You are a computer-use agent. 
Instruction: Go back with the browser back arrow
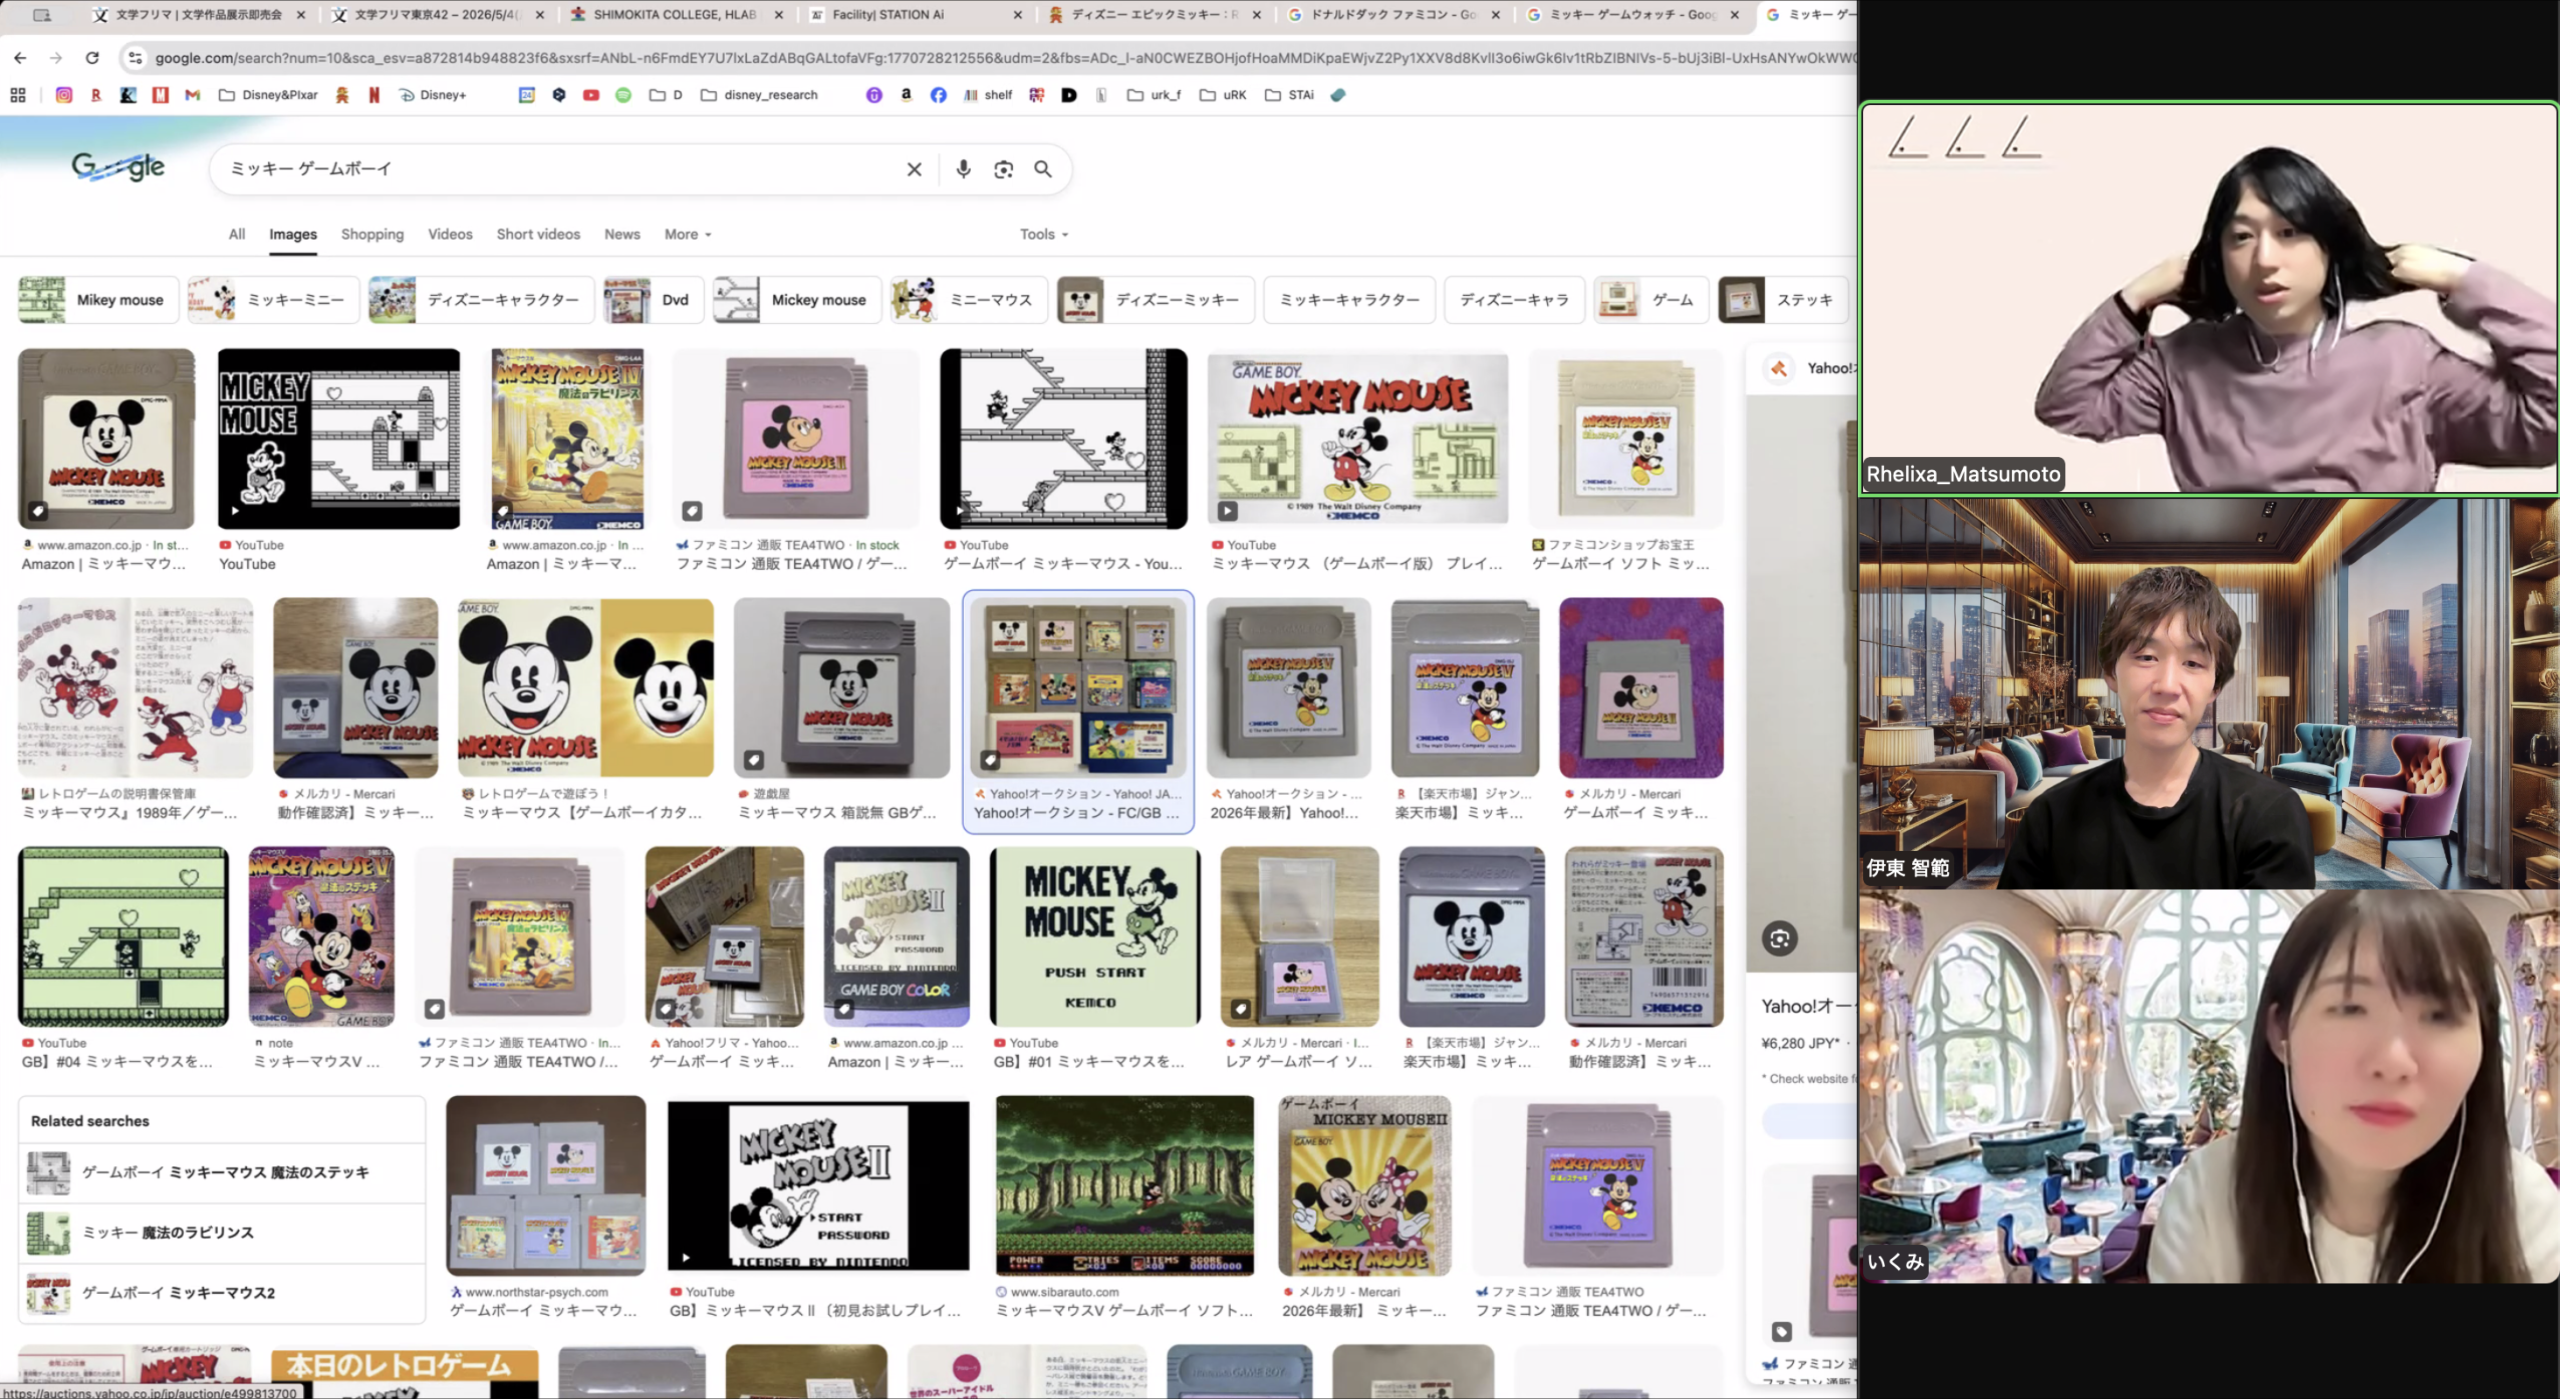20,58
